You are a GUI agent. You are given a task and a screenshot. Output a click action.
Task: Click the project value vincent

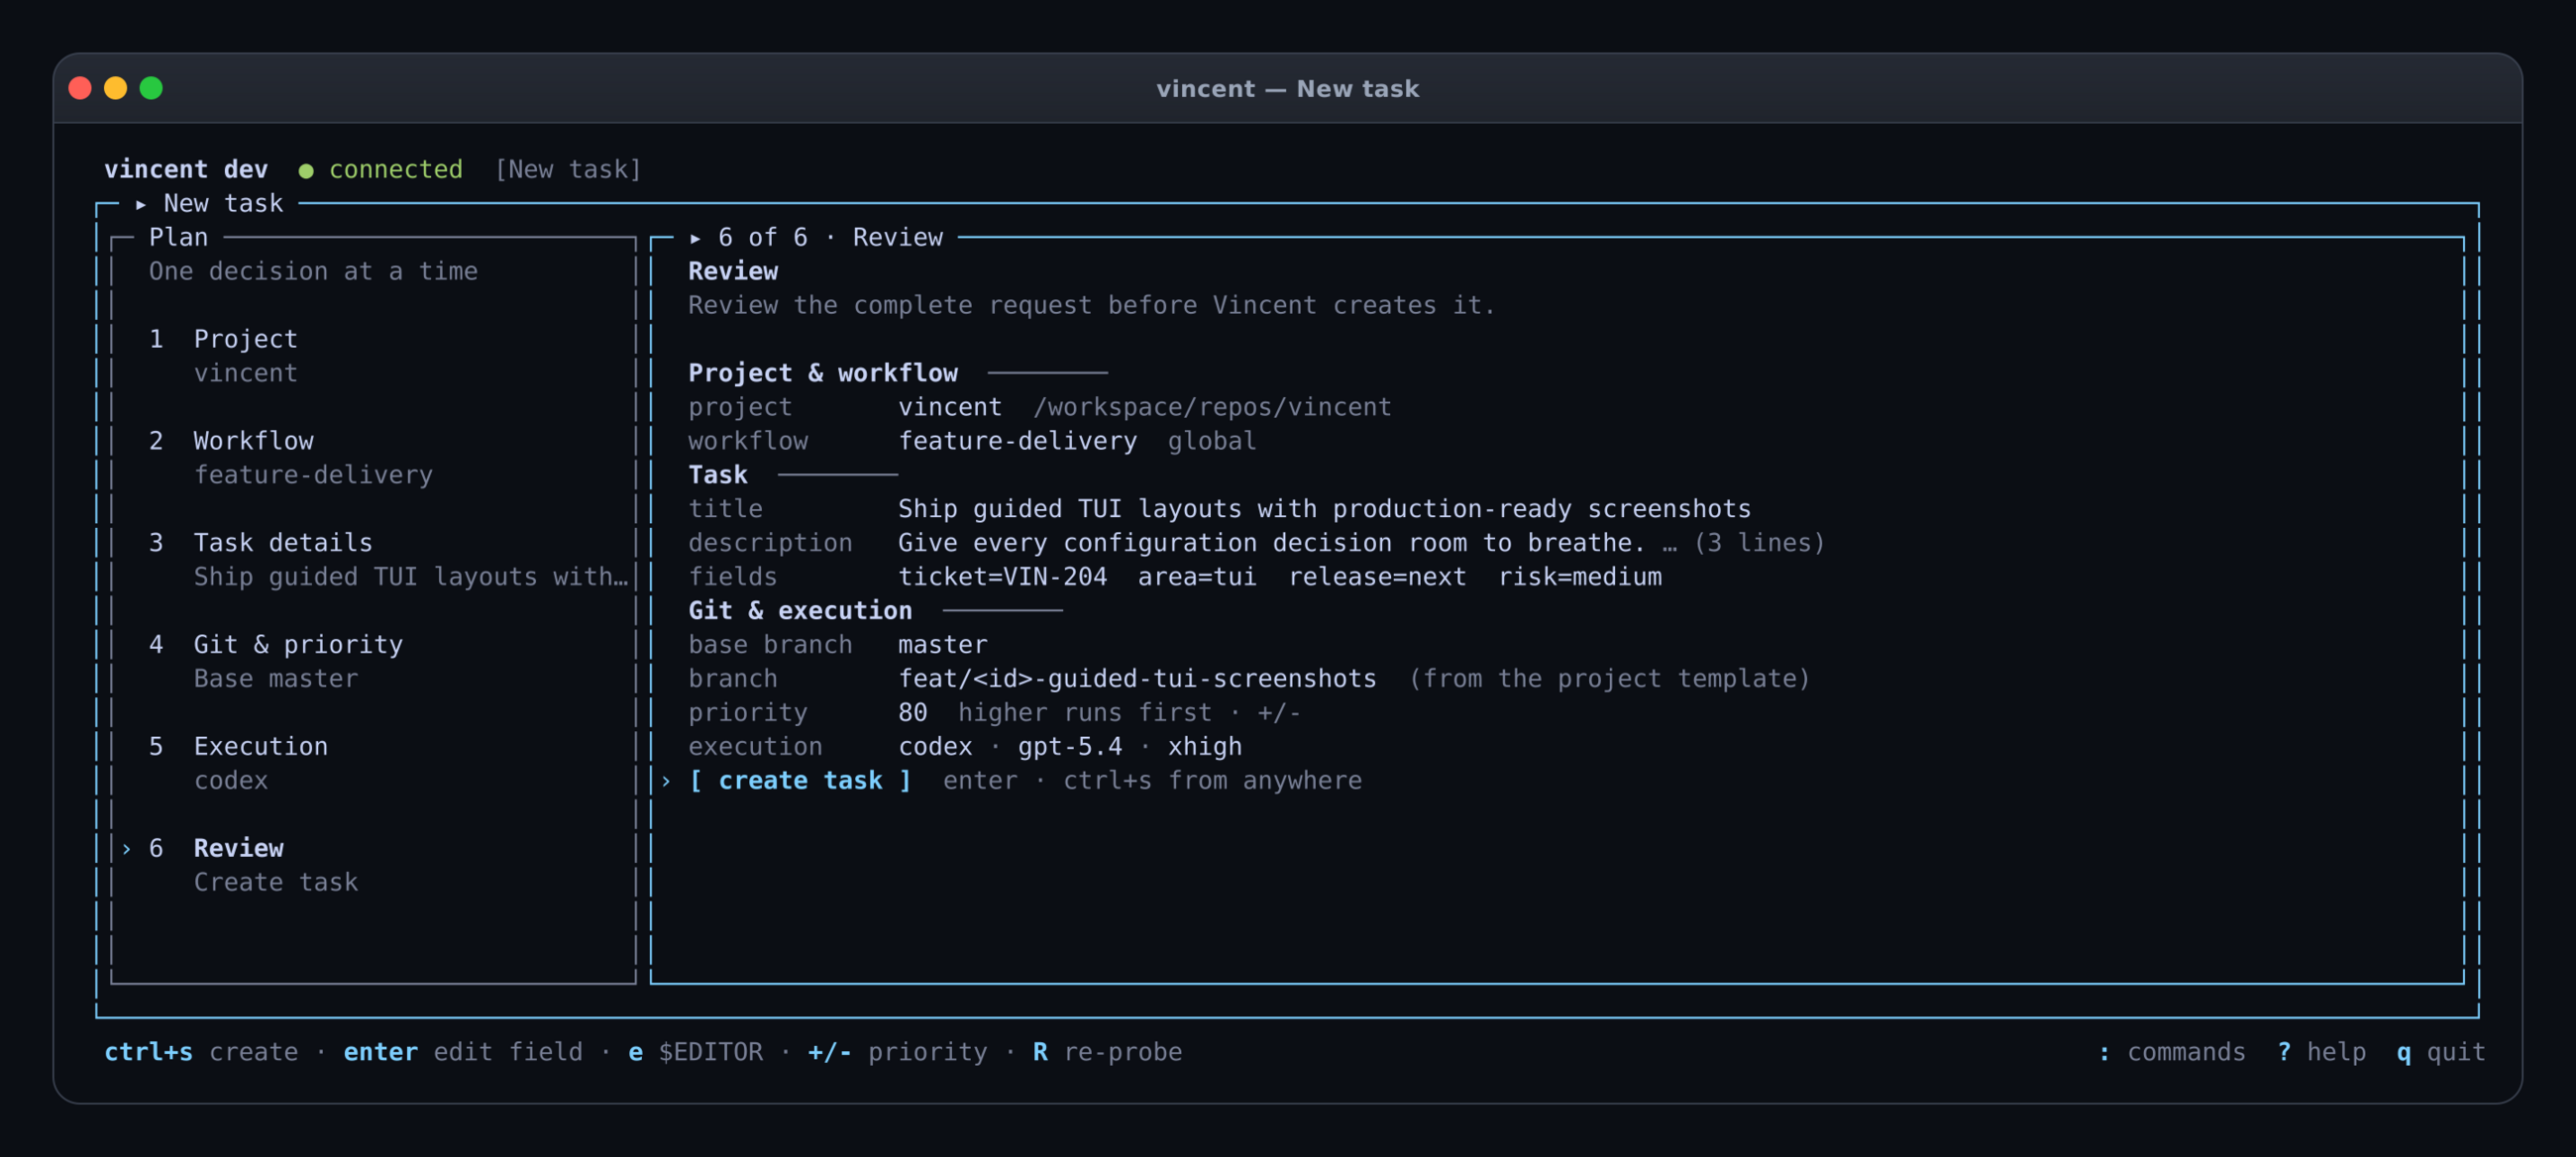pos(950,407)
